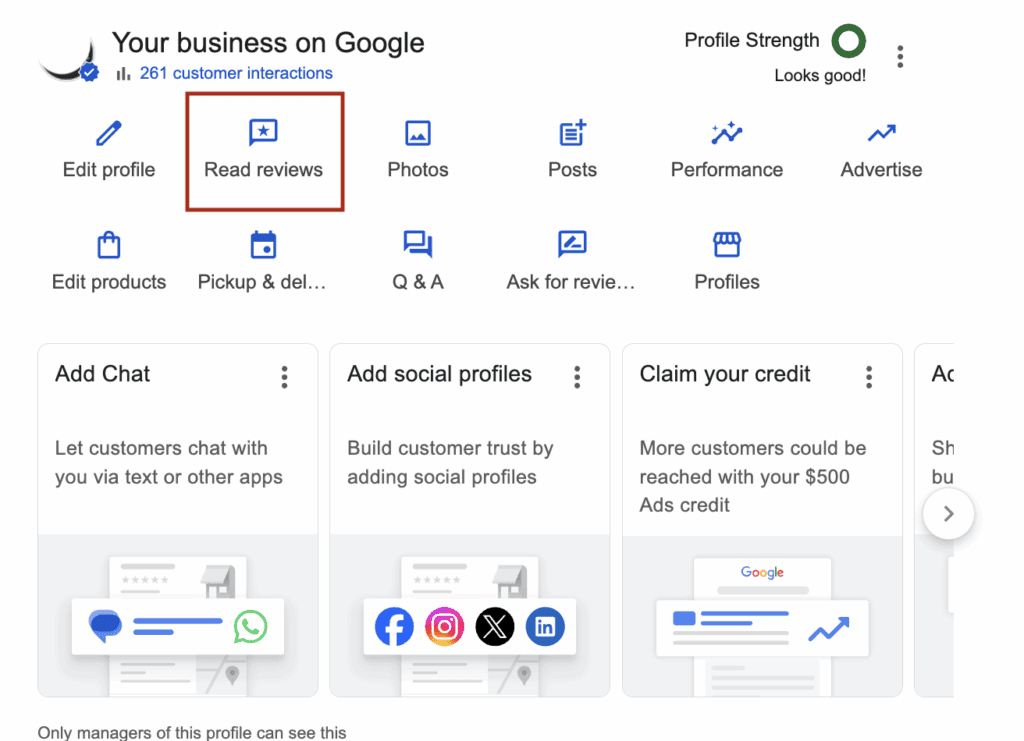Select the Edit profile pencil icon
This screenshot has width=1024, height=741.
pyautogui.click(x=108, y=131)
